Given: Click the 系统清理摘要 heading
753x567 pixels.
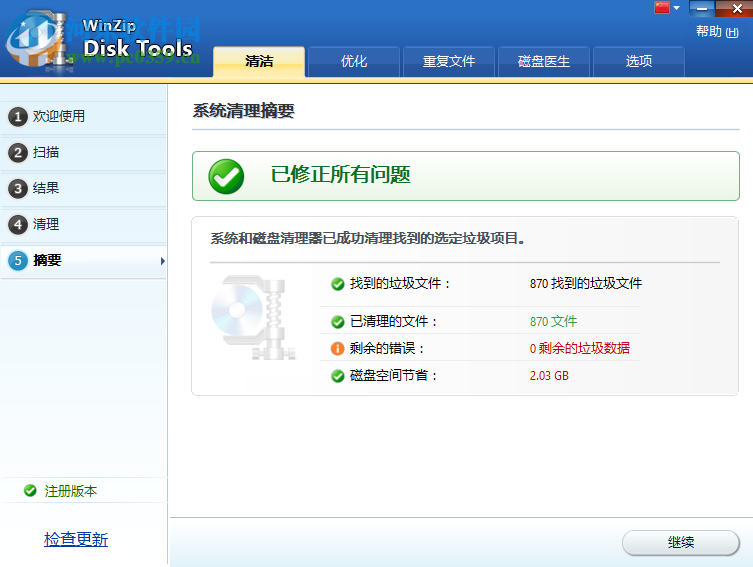Looking at the screenshot, I should click(243, 111).
